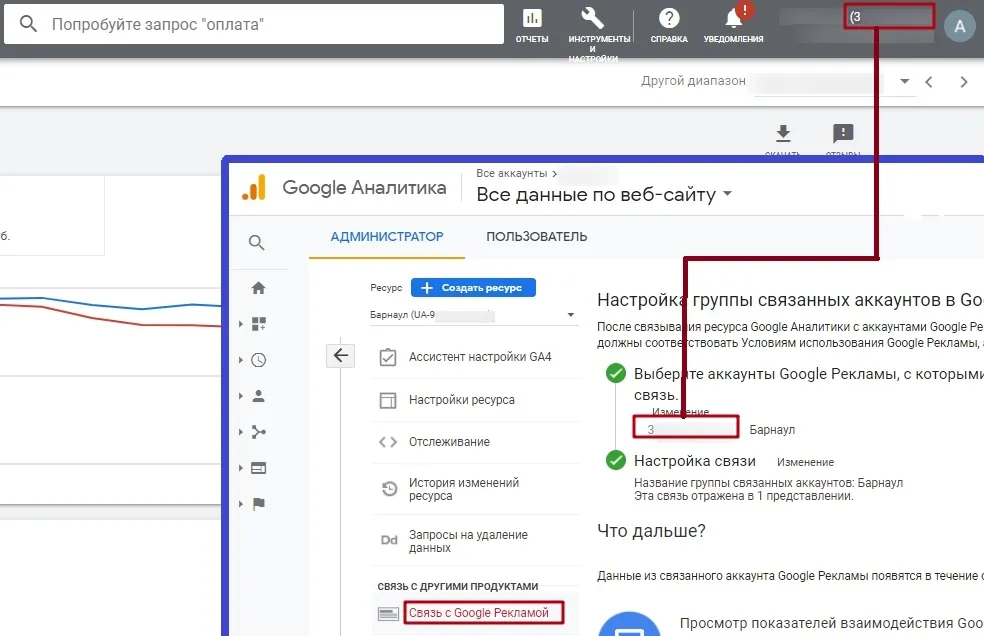Click the search magnifier in Google Ads bar

coord(28,24)
